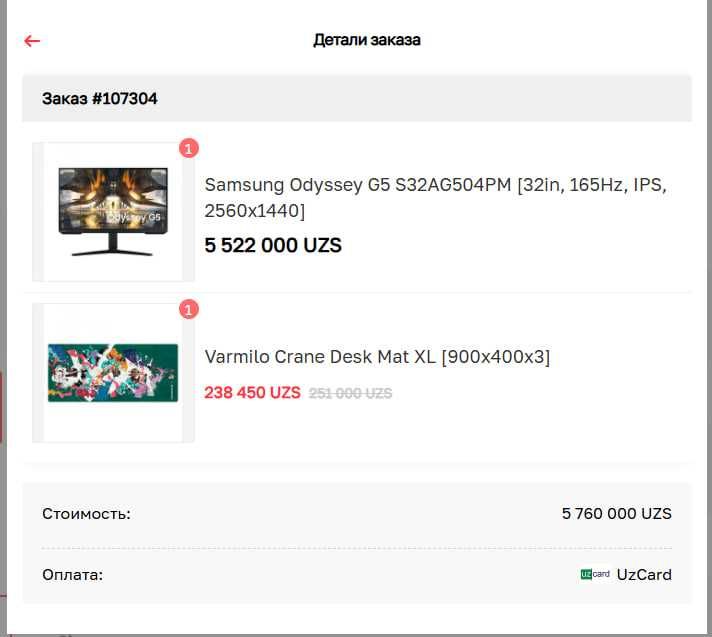Open the Samsung Odyssey G5 monitor thumbnail
This screenshot has width=712, height=637.
coord(113,212)
